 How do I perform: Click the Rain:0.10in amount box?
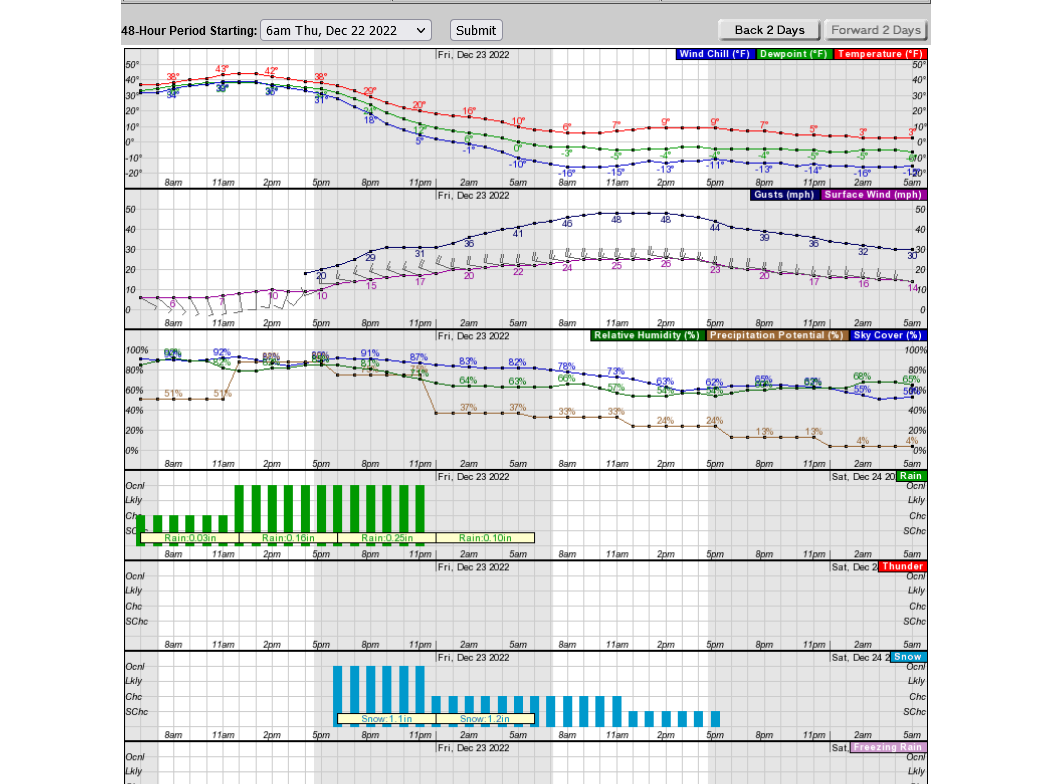485,538
